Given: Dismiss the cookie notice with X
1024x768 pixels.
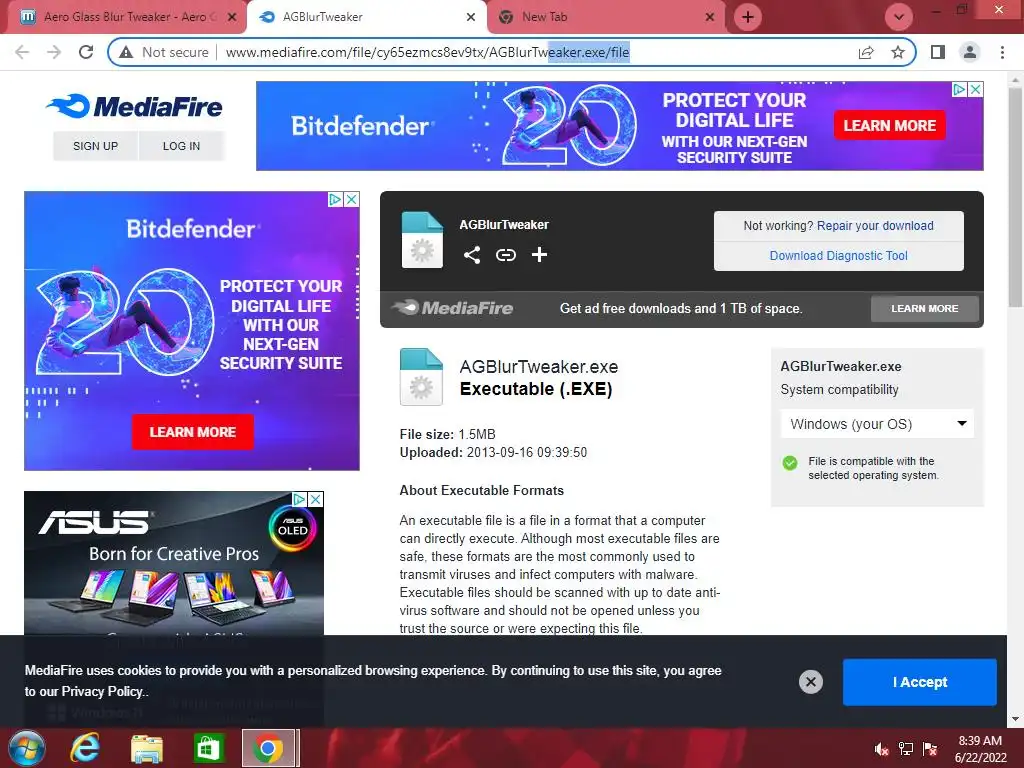Looking at the screenshot, I should [810, 682].
